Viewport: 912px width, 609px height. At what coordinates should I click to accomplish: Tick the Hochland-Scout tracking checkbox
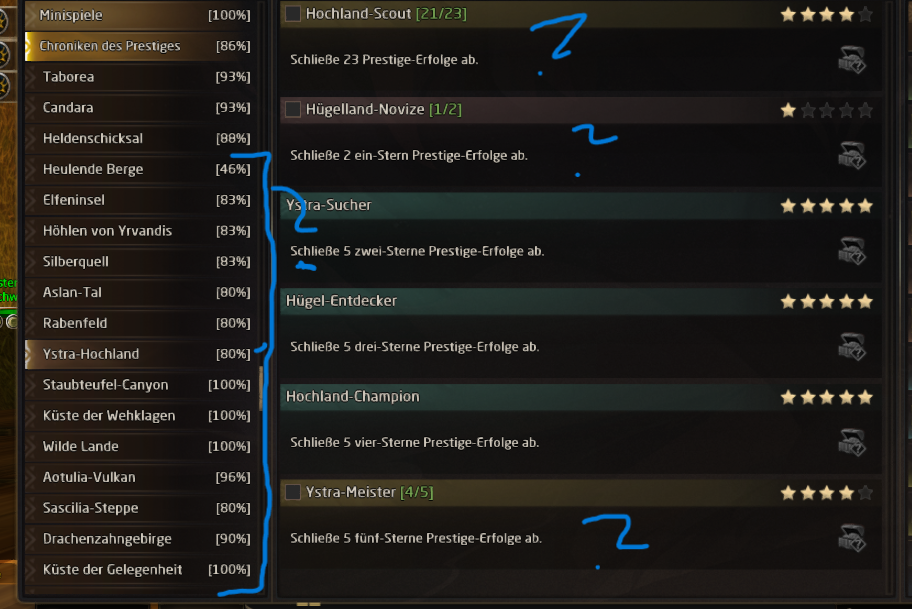(293, 14)
